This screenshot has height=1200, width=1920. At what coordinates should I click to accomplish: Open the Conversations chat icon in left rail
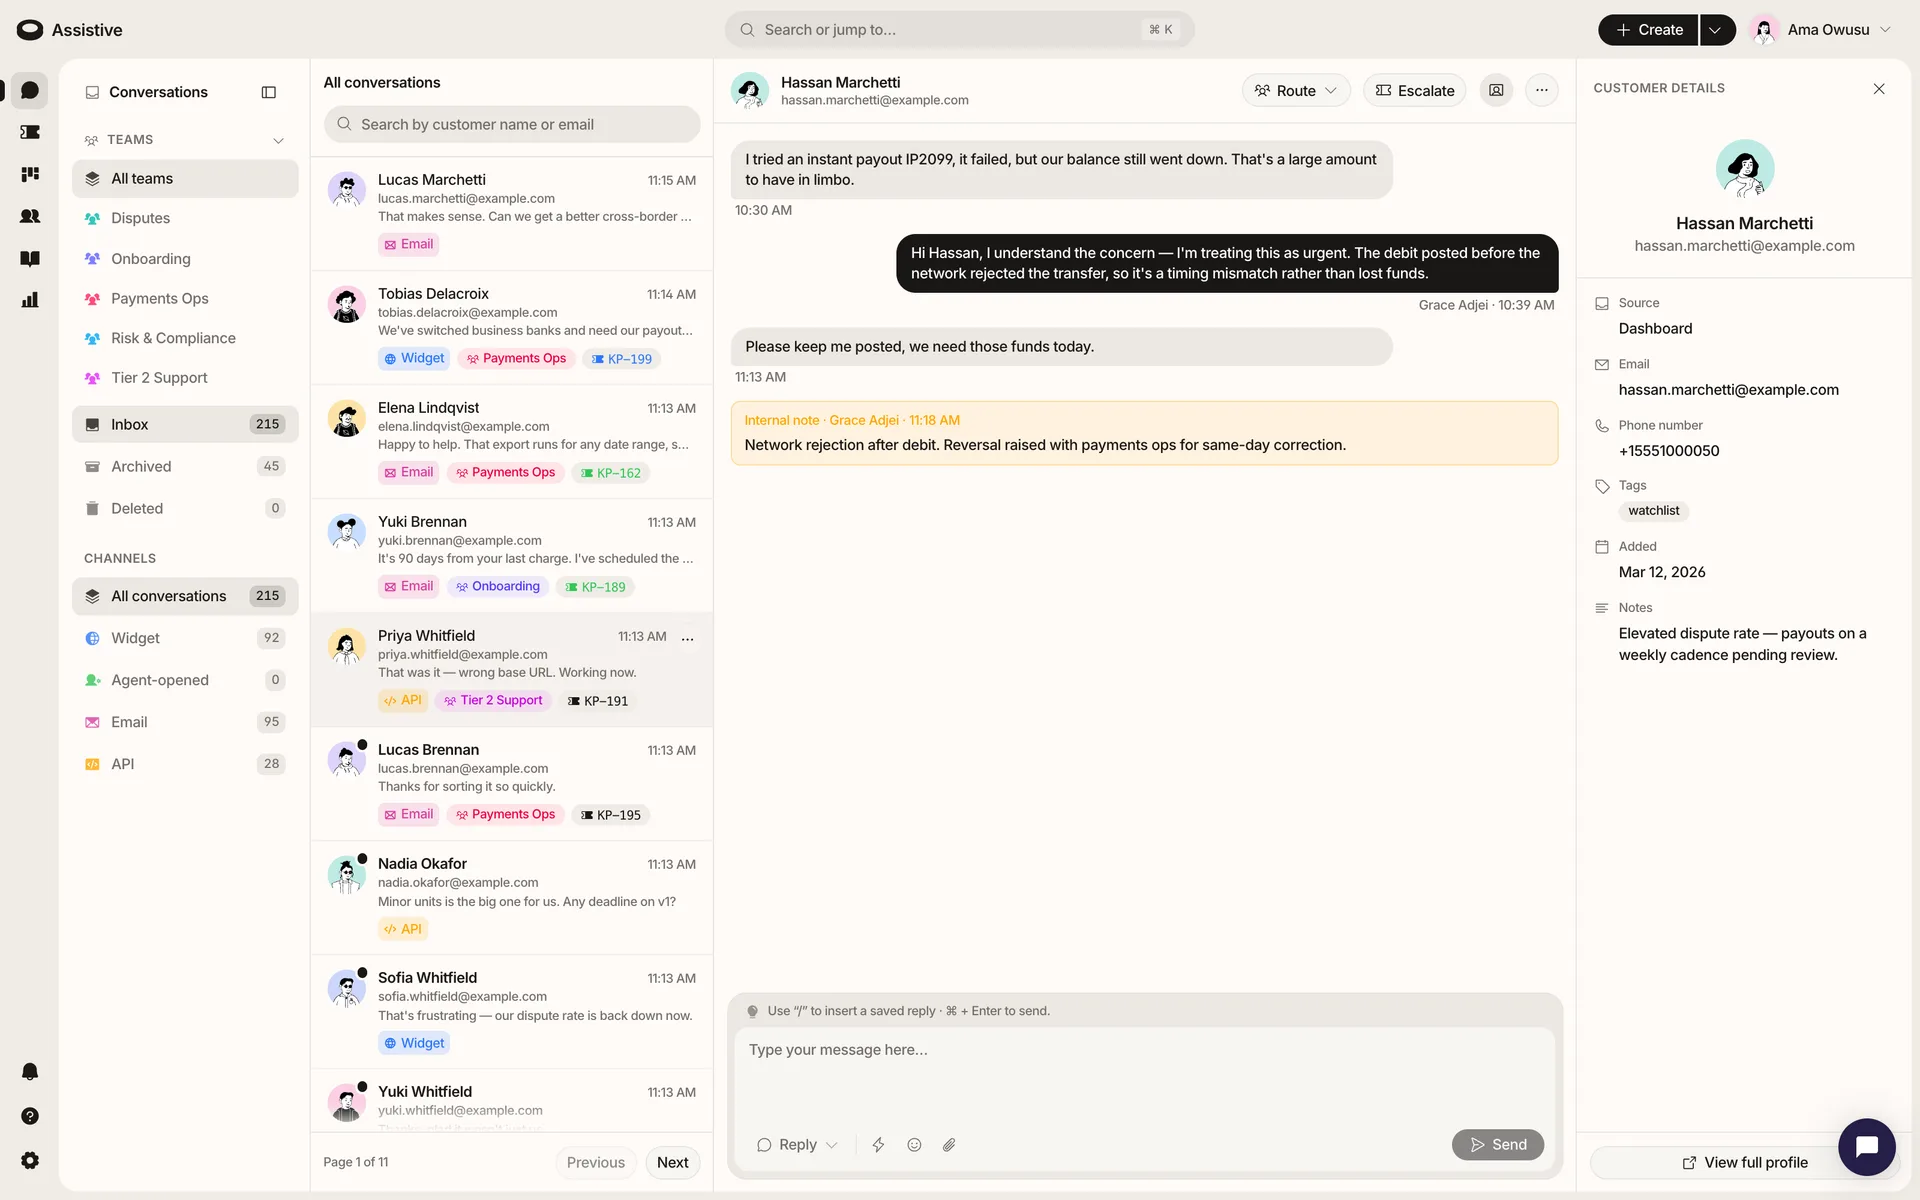(x=30, y=90)
